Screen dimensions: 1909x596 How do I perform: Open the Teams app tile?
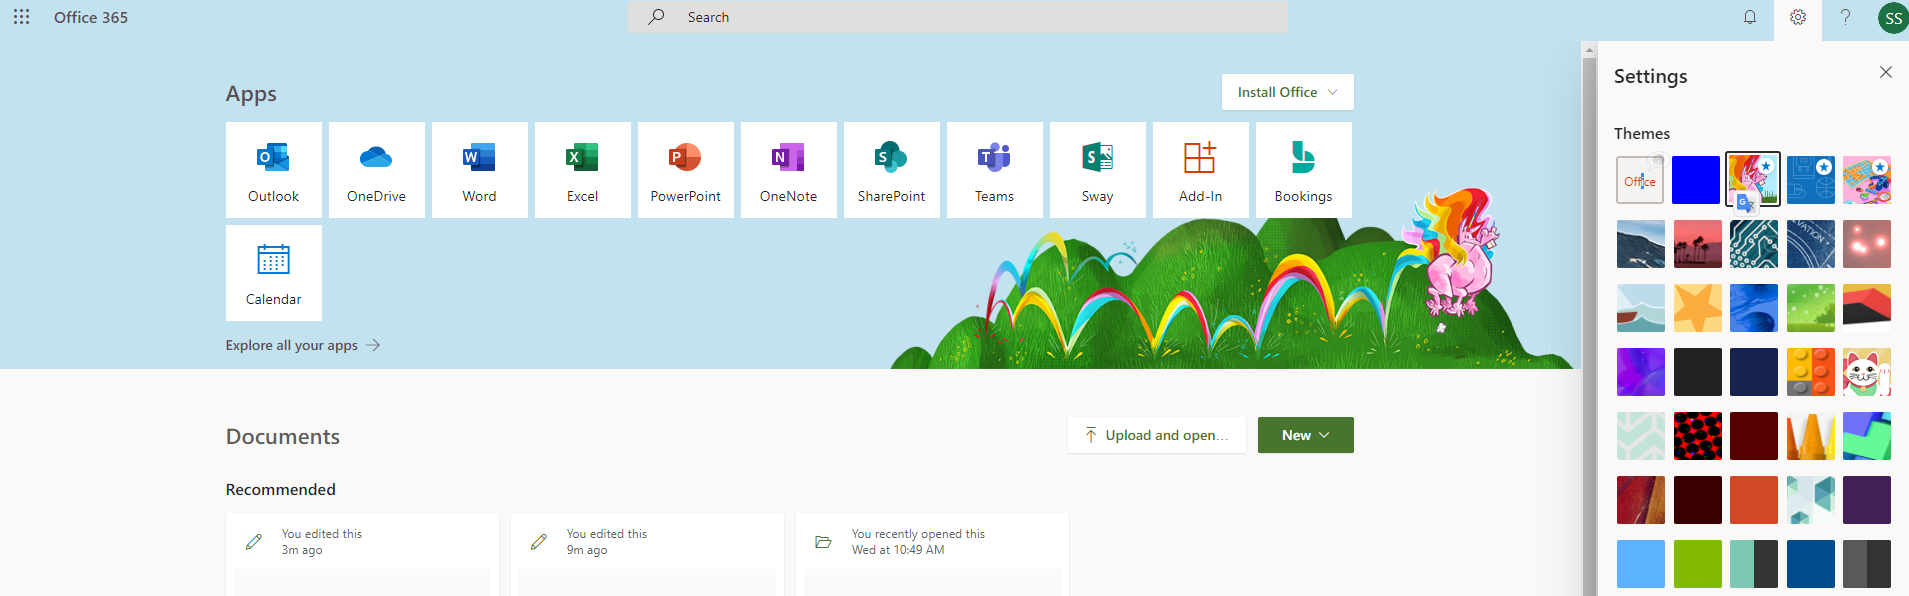click(x=995, y=170)
